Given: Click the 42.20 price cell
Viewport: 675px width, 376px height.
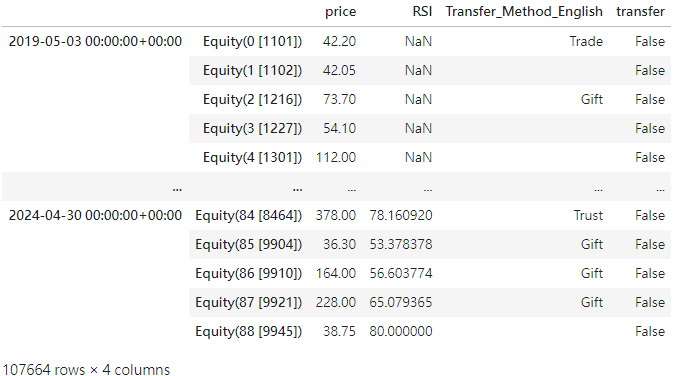Looking at the screenshot, I should (339, 41).
